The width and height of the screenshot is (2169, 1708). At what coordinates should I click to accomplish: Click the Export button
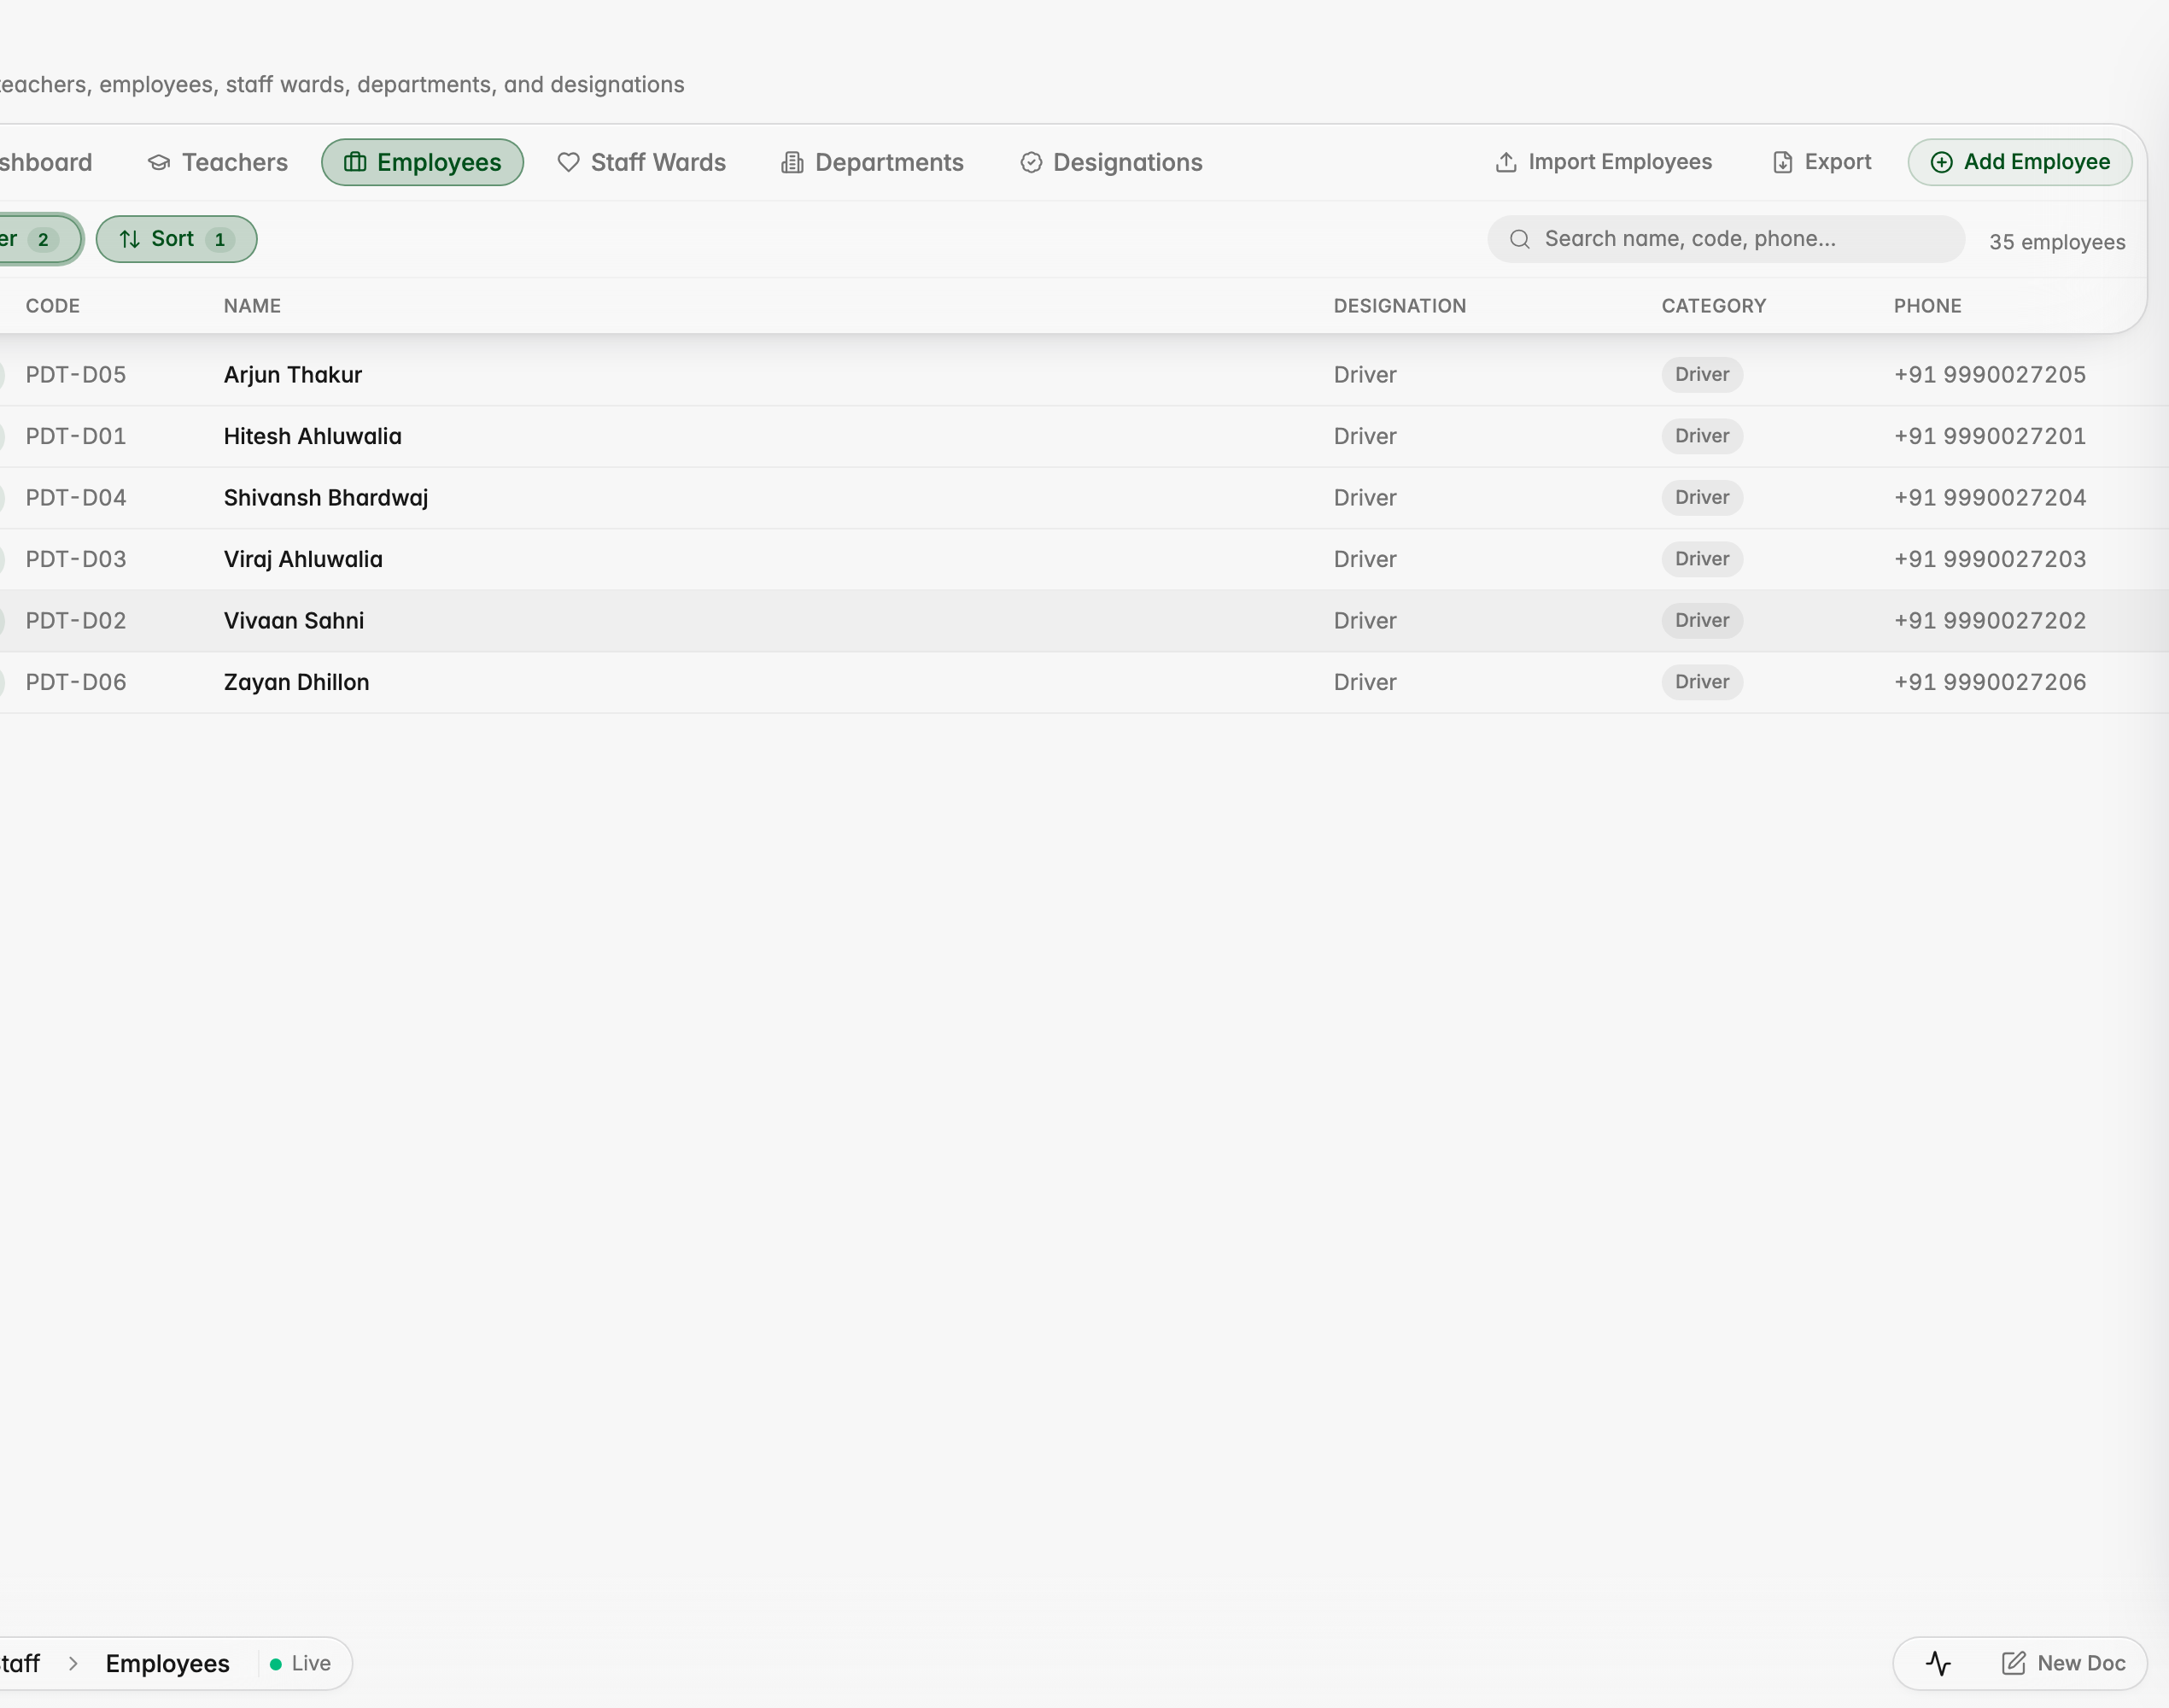[1821, 162]
